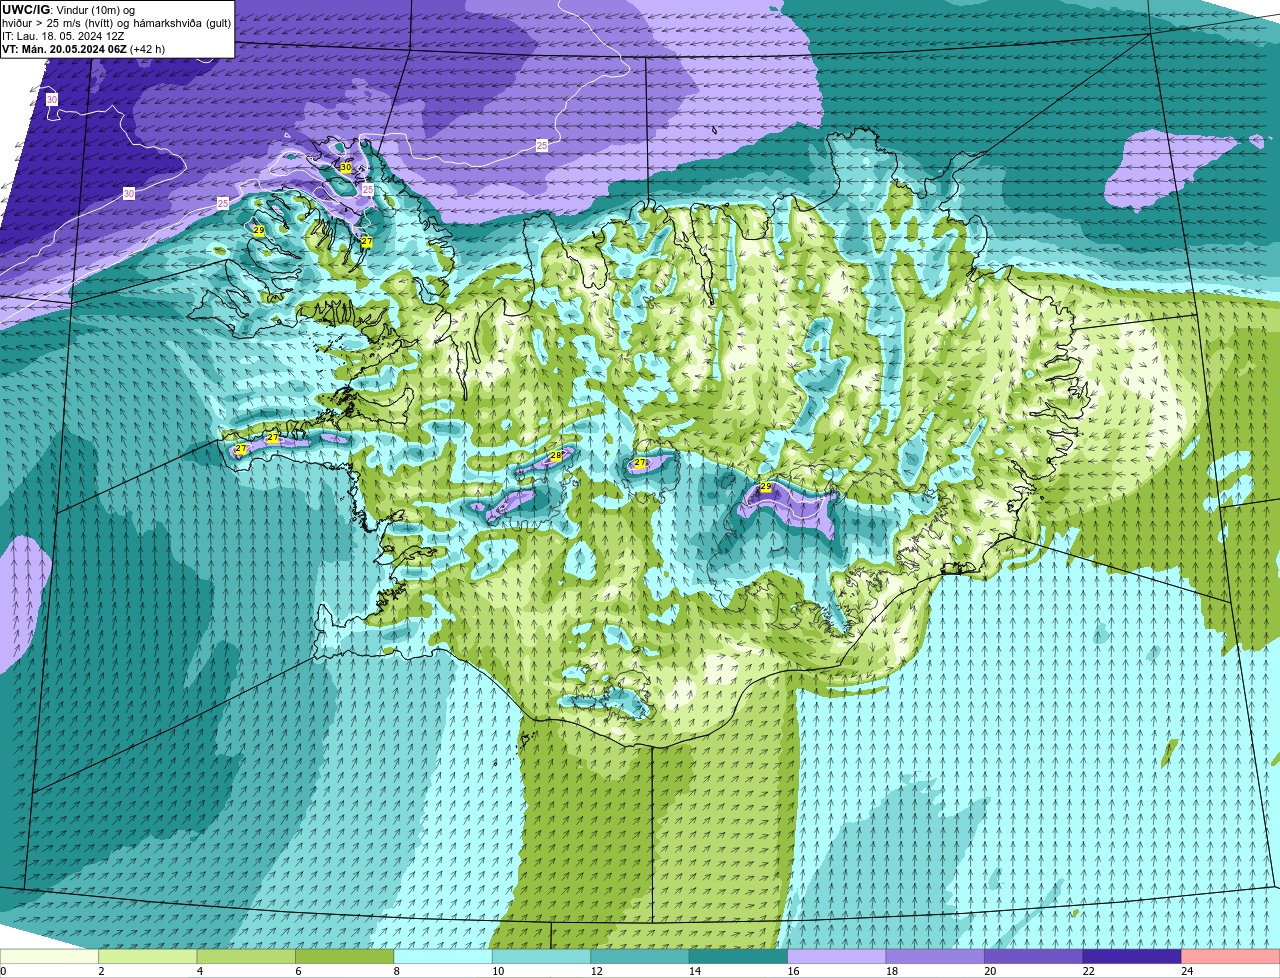Click the scale label "0"

pos(3,971)
